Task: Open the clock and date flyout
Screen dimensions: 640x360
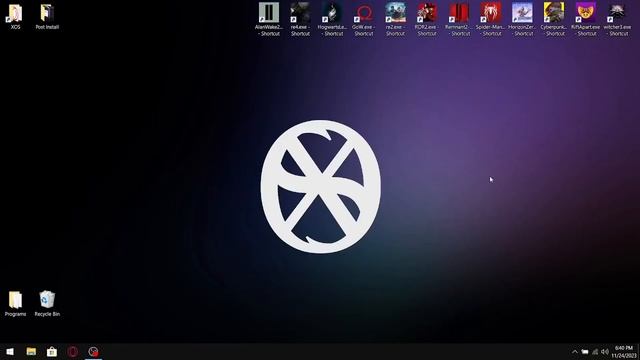Action: (x=623, y=352)
